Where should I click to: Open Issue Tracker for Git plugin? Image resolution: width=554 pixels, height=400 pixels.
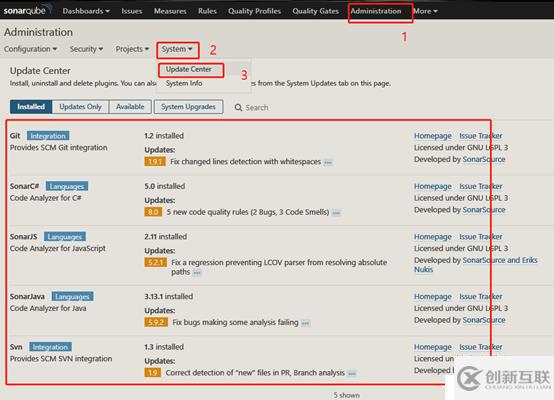coord(481,136)
